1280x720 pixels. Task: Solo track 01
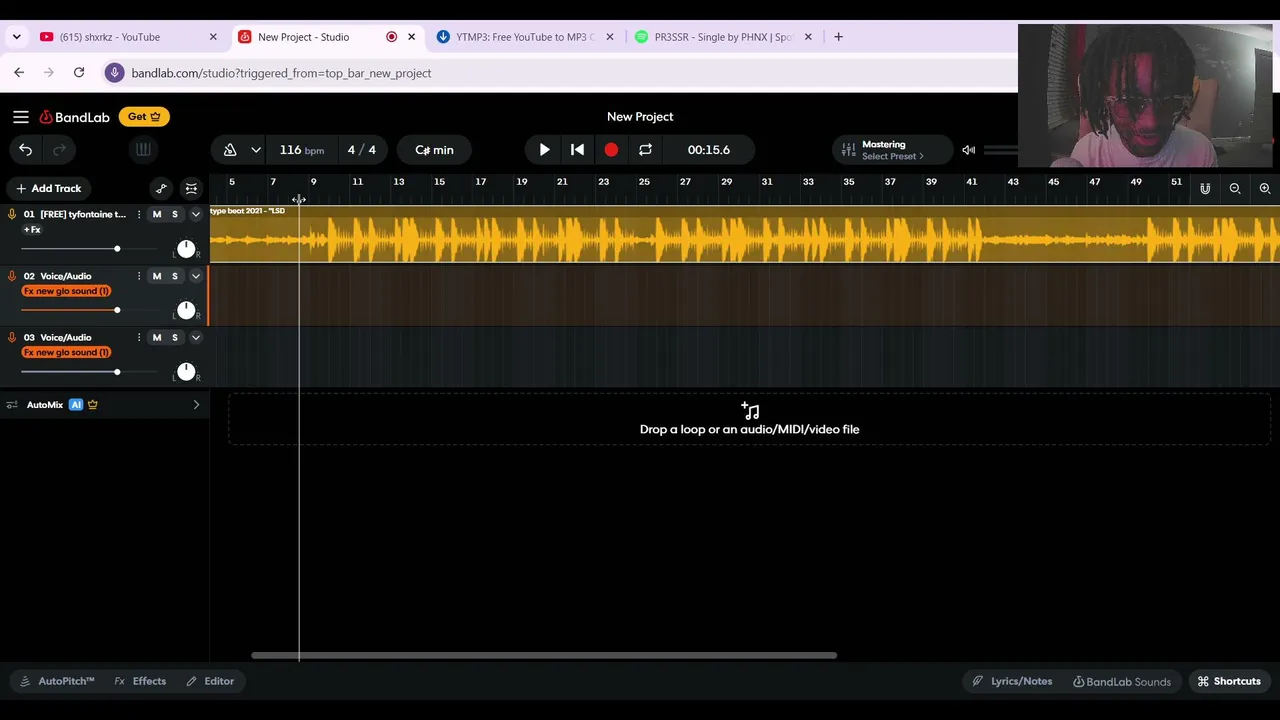(174, 214)
